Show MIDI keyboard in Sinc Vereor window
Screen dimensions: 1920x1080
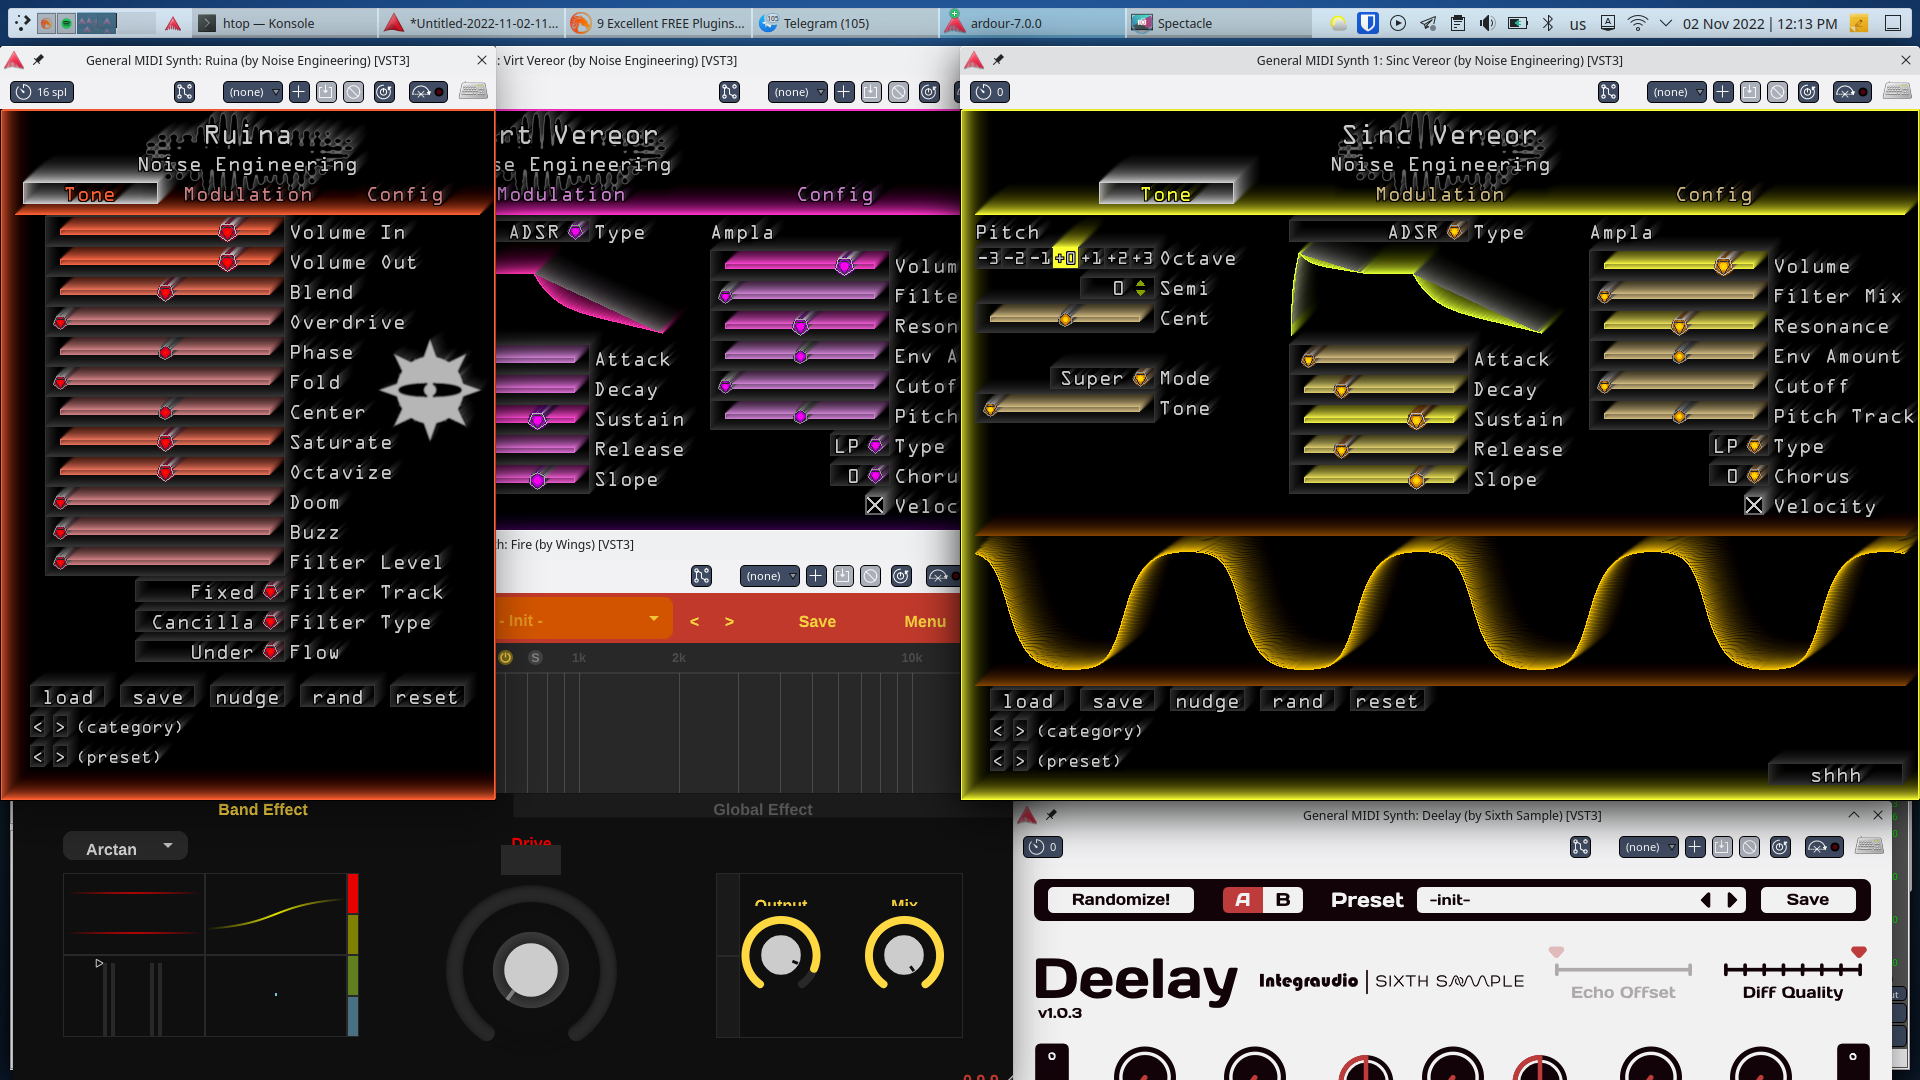1897,92
